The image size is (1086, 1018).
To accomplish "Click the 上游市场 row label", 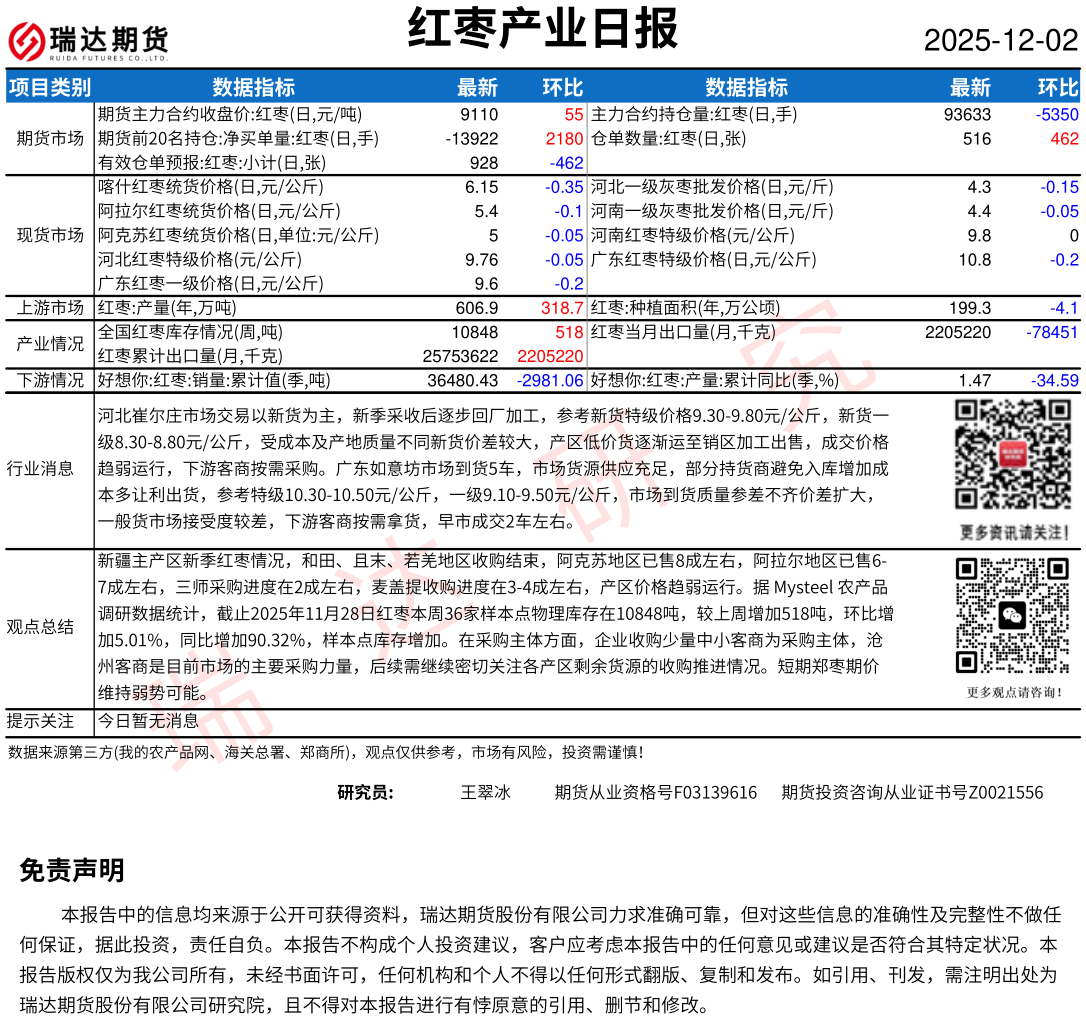I will click(50, 308).
